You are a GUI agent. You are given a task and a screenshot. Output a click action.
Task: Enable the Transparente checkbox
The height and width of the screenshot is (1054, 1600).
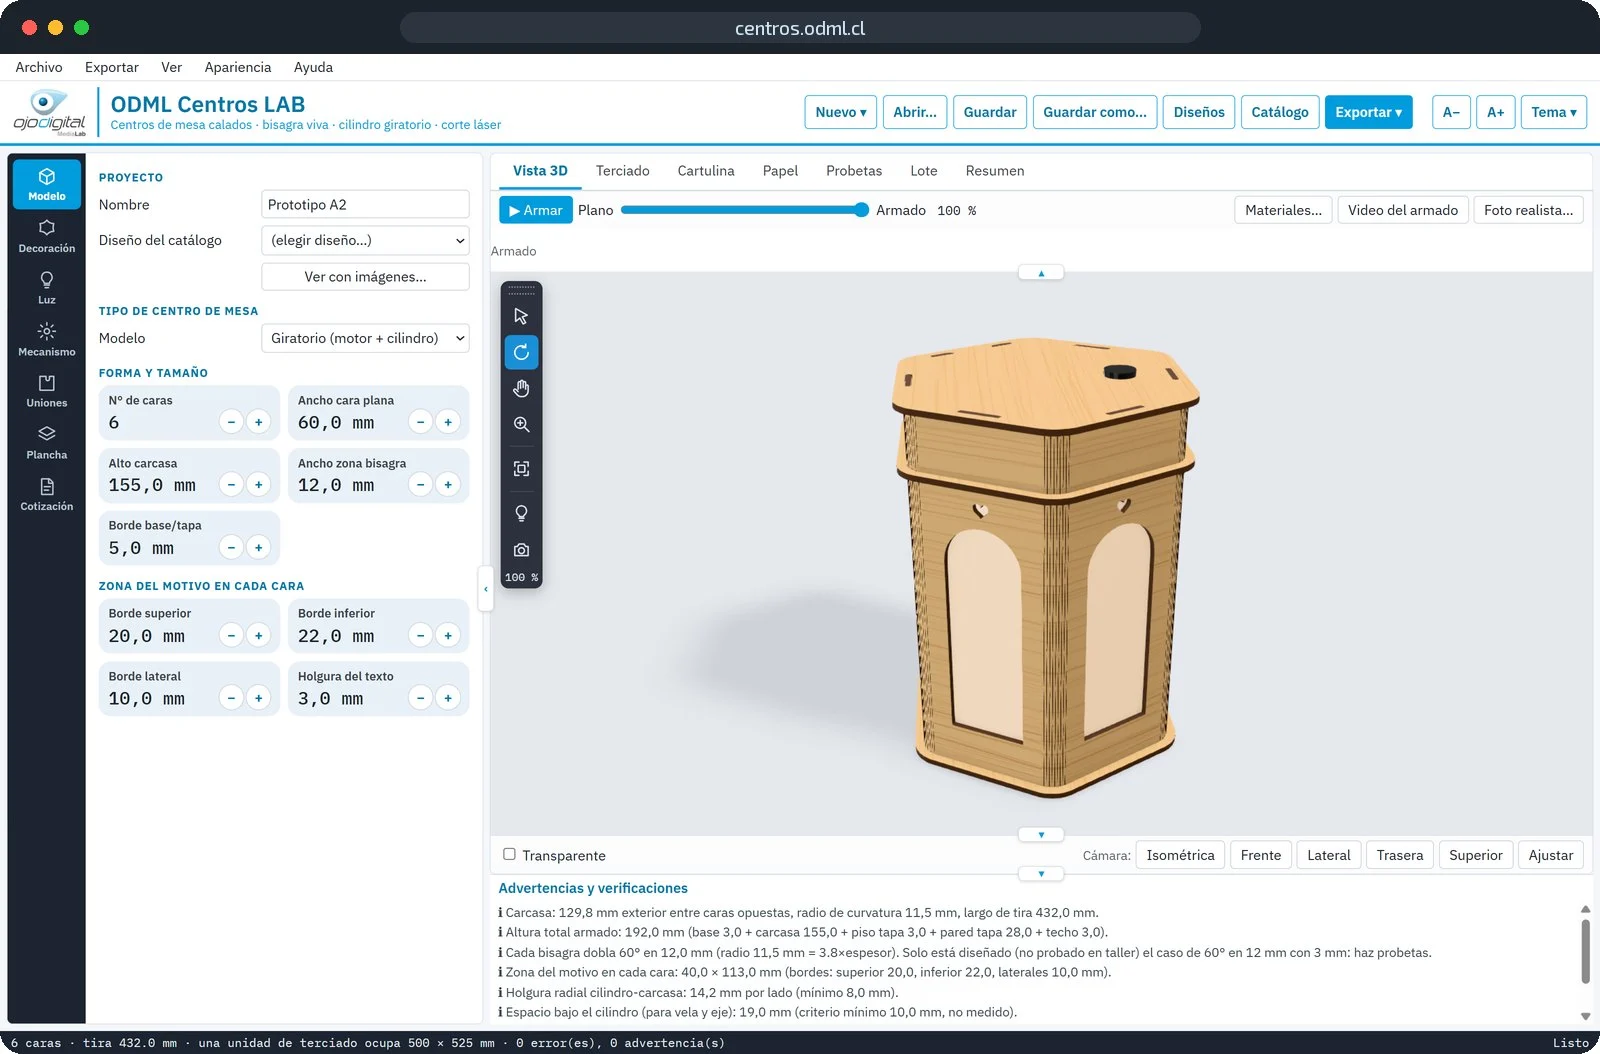[x=509, y=854]
